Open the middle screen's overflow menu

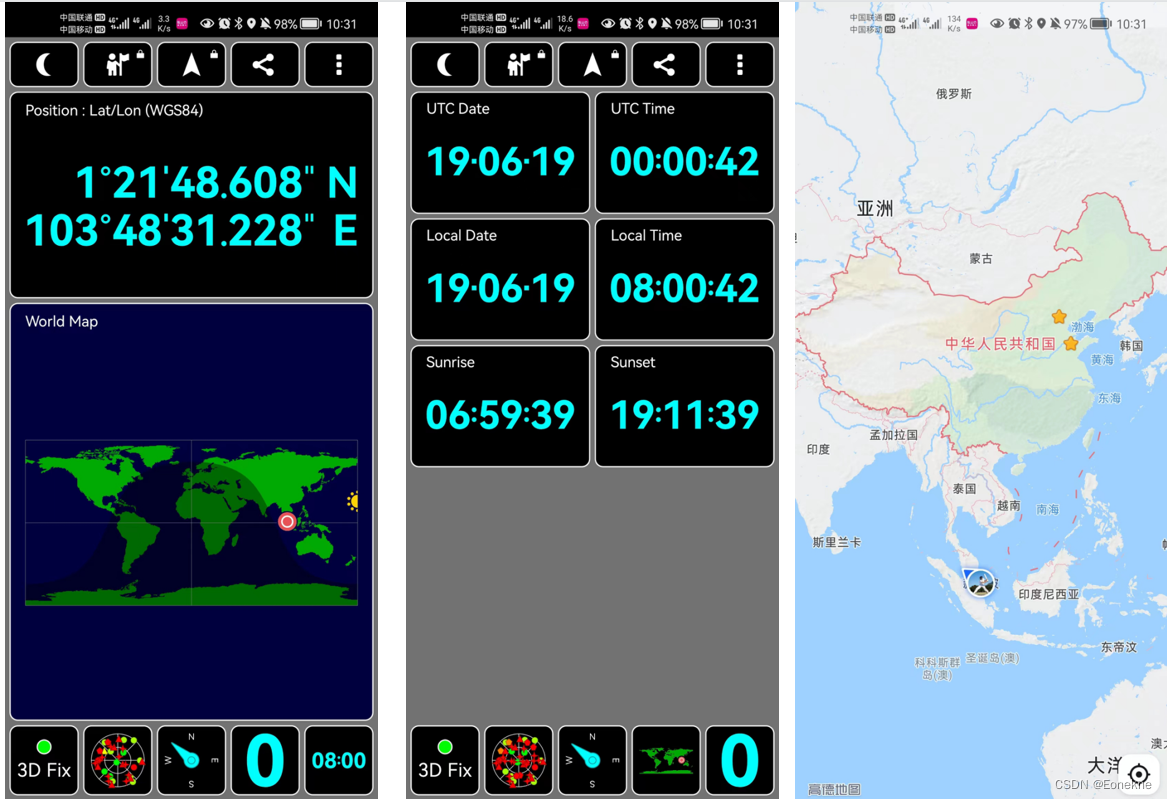(x=739, y=64)
